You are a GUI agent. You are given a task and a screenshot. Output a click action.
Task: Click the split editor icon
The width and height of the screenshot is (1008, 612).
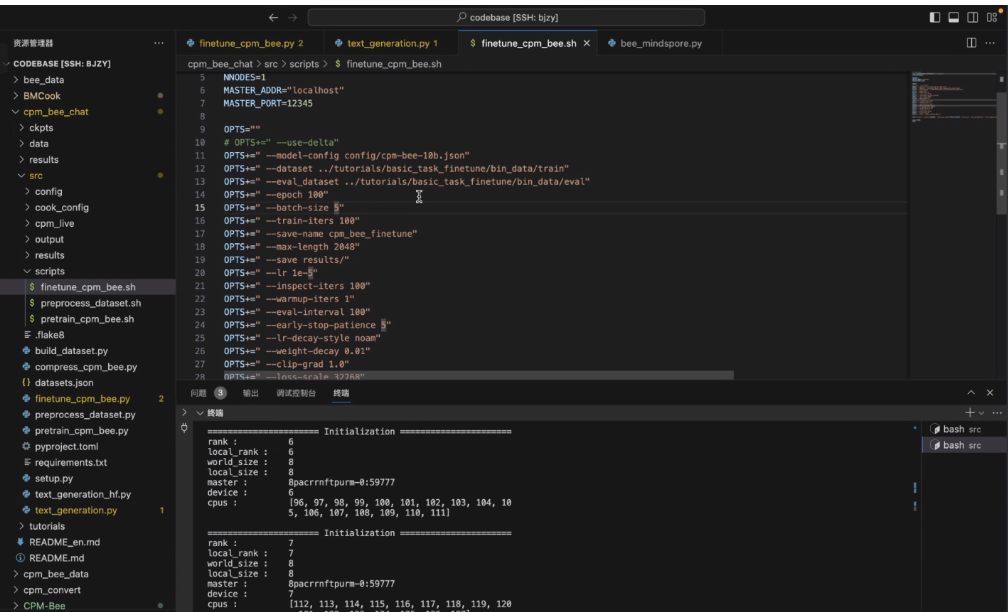click(x=971, y=43)
